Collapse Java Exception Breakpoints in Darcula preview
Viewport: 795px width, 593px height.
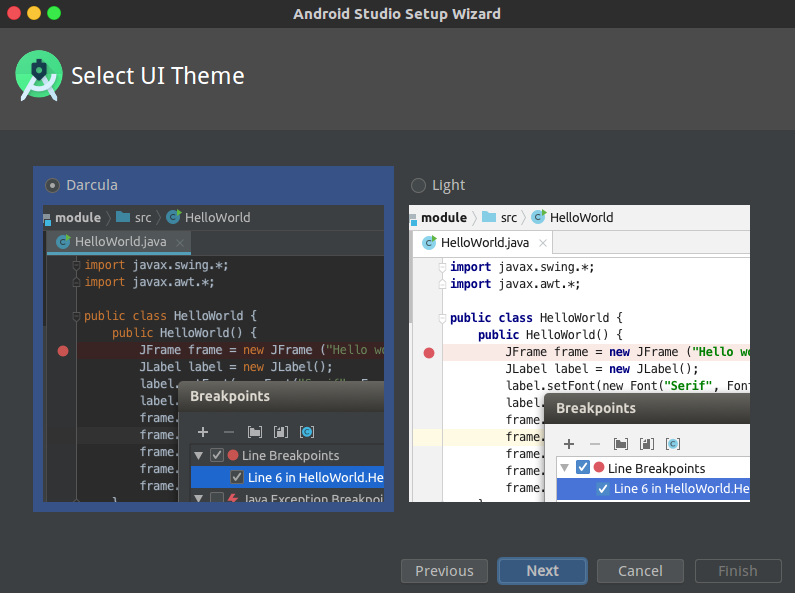[199, 498]
